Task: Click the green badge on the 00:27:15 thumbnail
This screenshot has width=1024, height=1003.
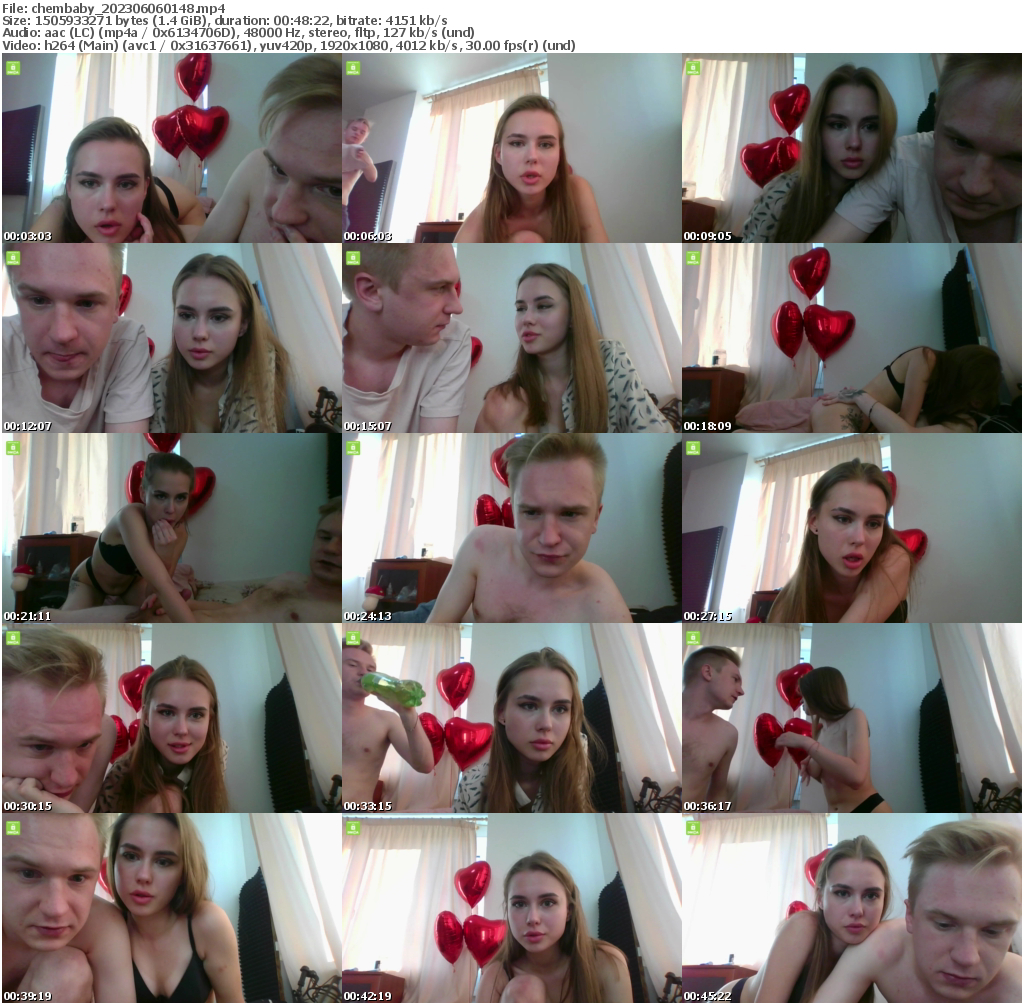Action: (694, 450)
